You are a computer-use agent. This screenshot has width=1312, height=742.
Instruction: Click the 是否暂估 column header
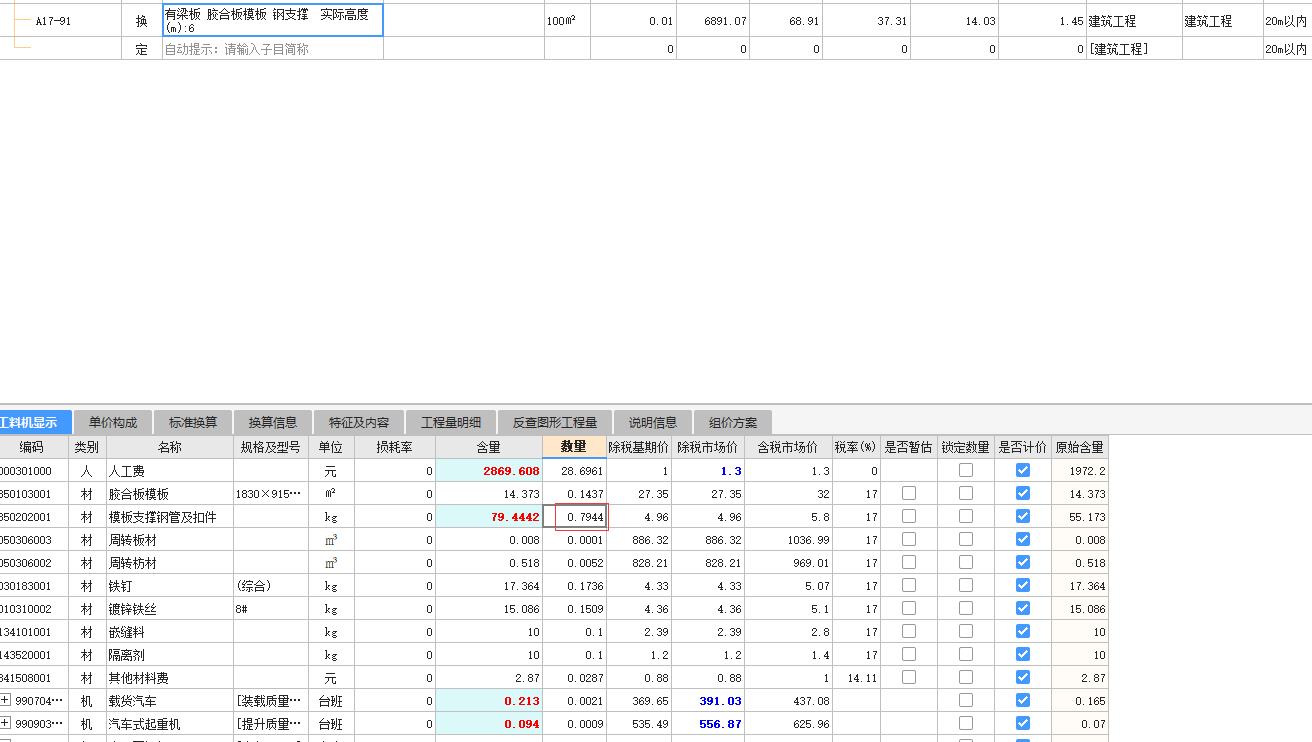coord(909,447)
